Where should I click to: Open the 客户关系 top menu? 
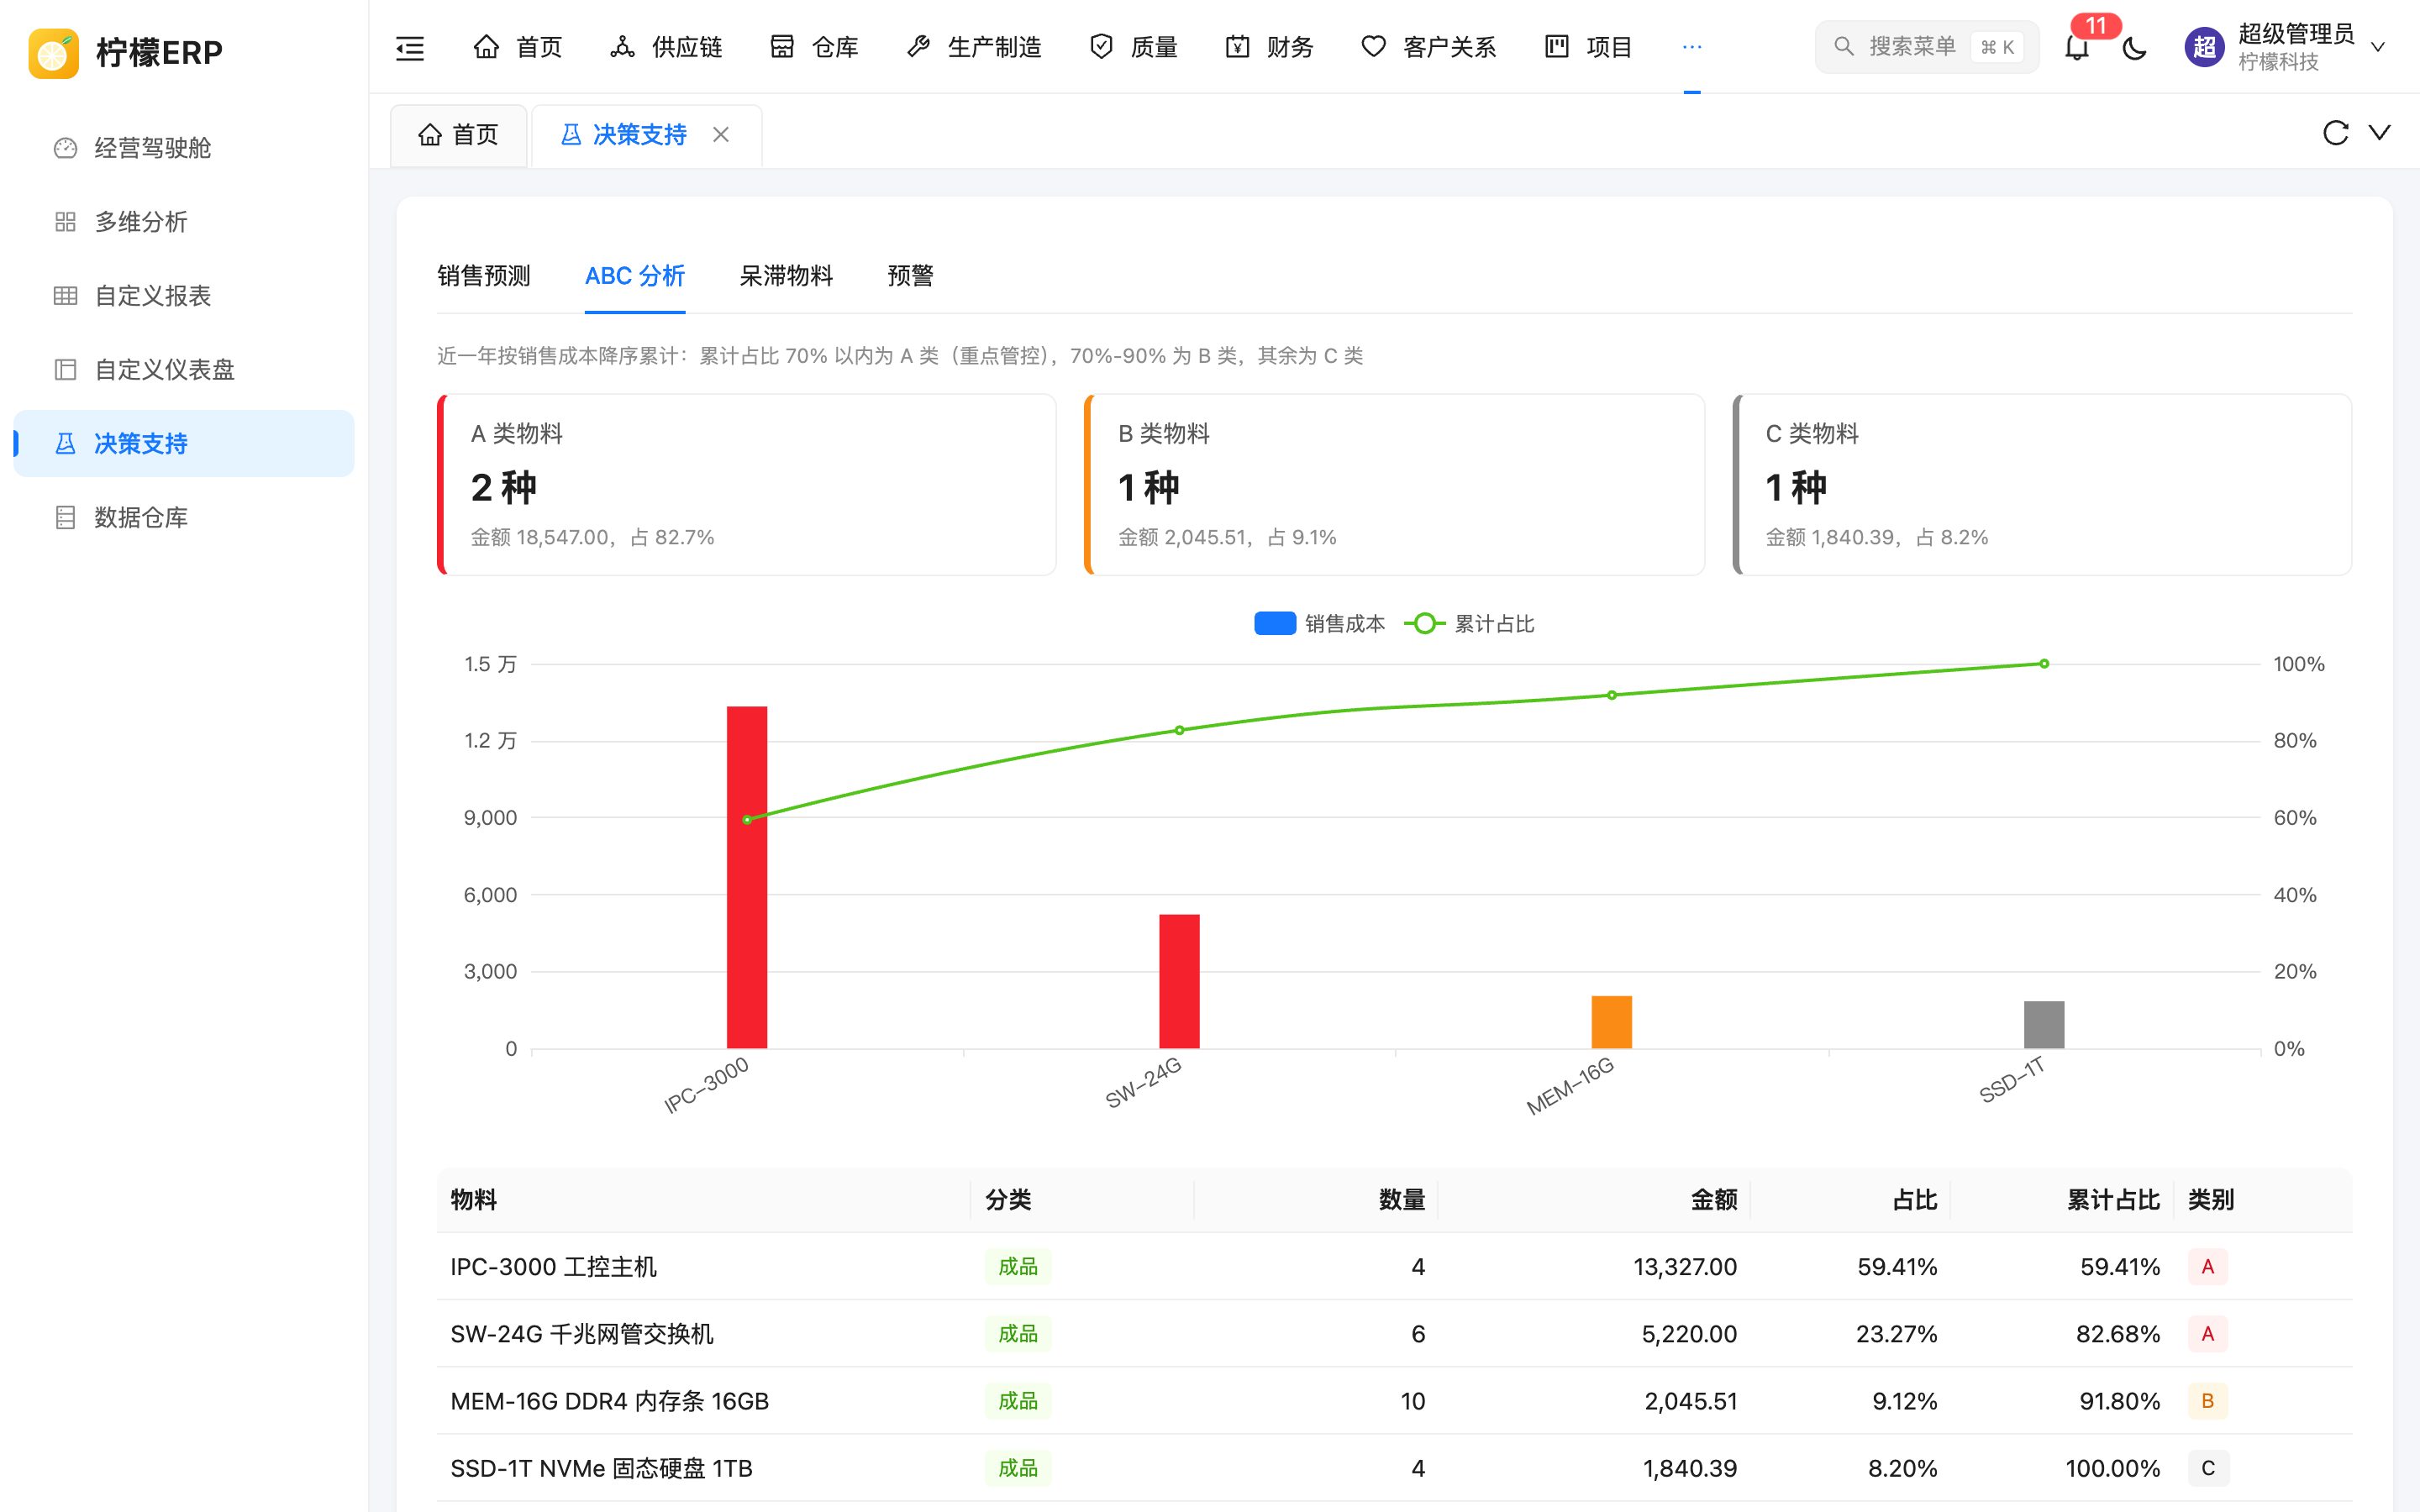pyautogui.click(x=1429, y=47)
